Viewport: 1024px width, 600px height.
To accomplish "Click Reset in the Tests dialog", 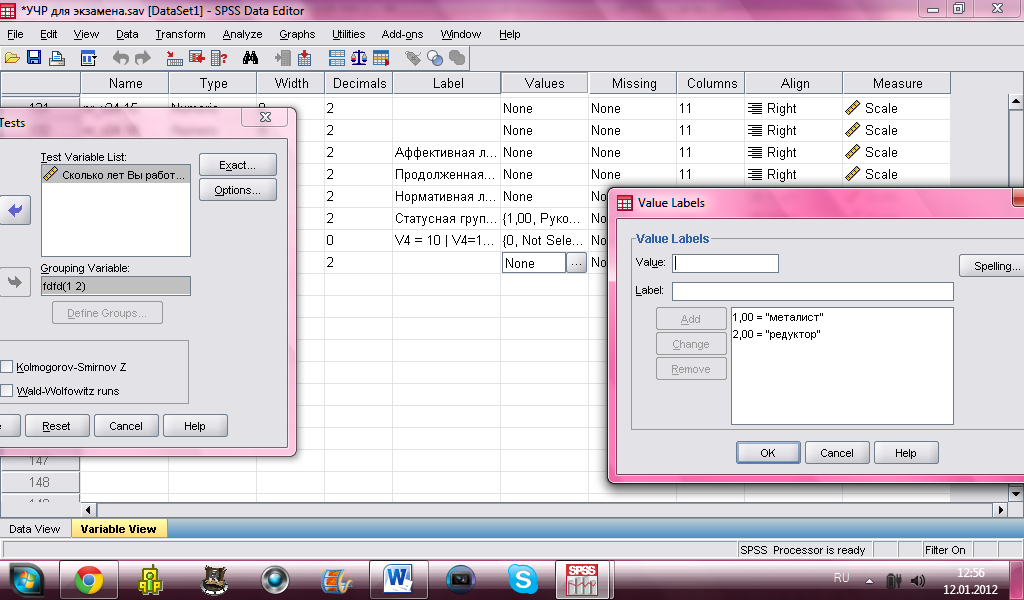I will click(56, 426).
